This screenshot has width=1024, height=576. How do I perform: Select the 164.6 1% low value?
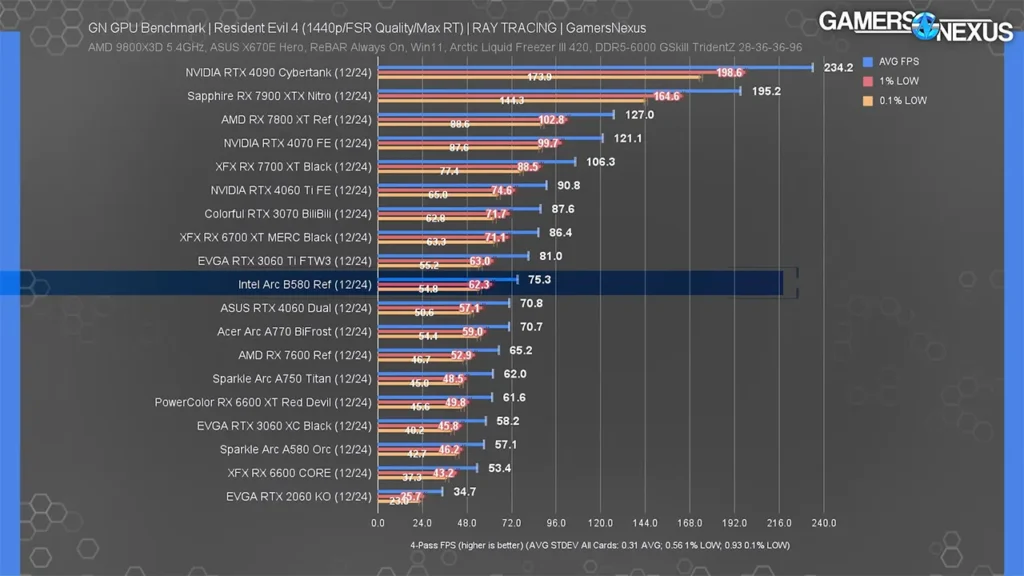[667, 96]
